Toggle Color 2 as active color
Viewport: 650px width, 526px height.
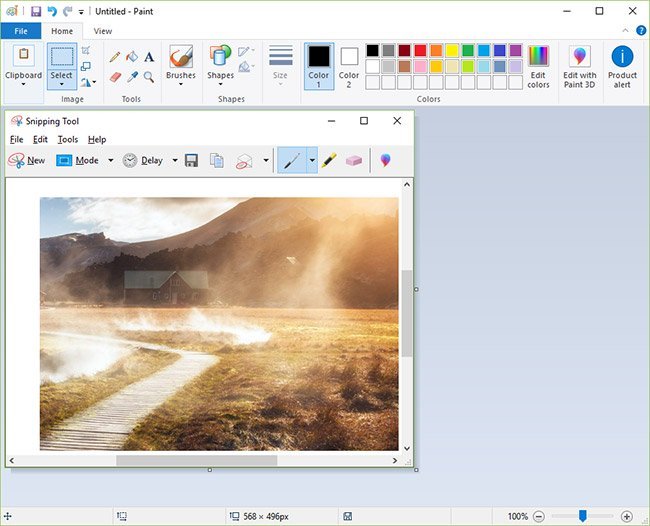click(x=349, y=64)
